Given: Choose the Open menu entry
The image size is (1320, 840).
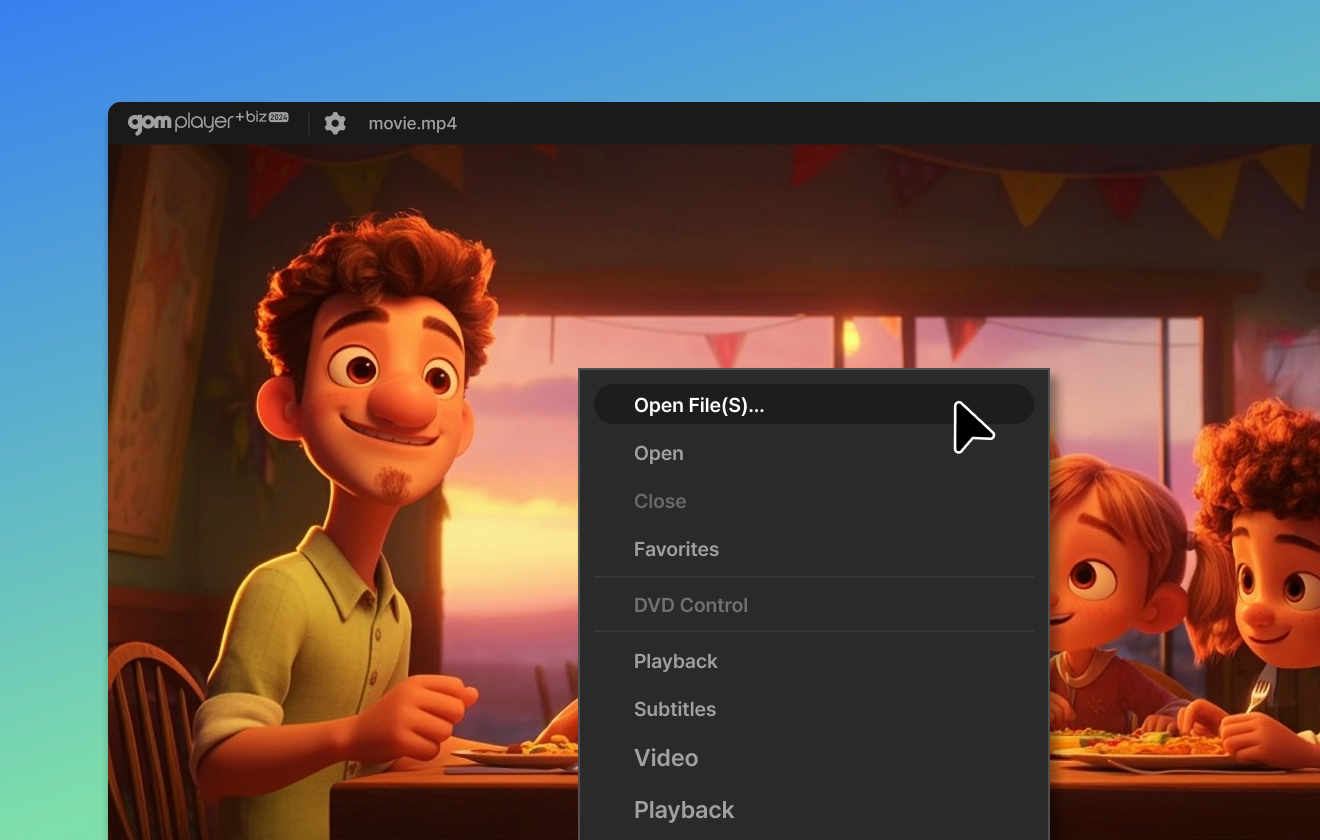Looking at the screenshot, I should [659, 453].
